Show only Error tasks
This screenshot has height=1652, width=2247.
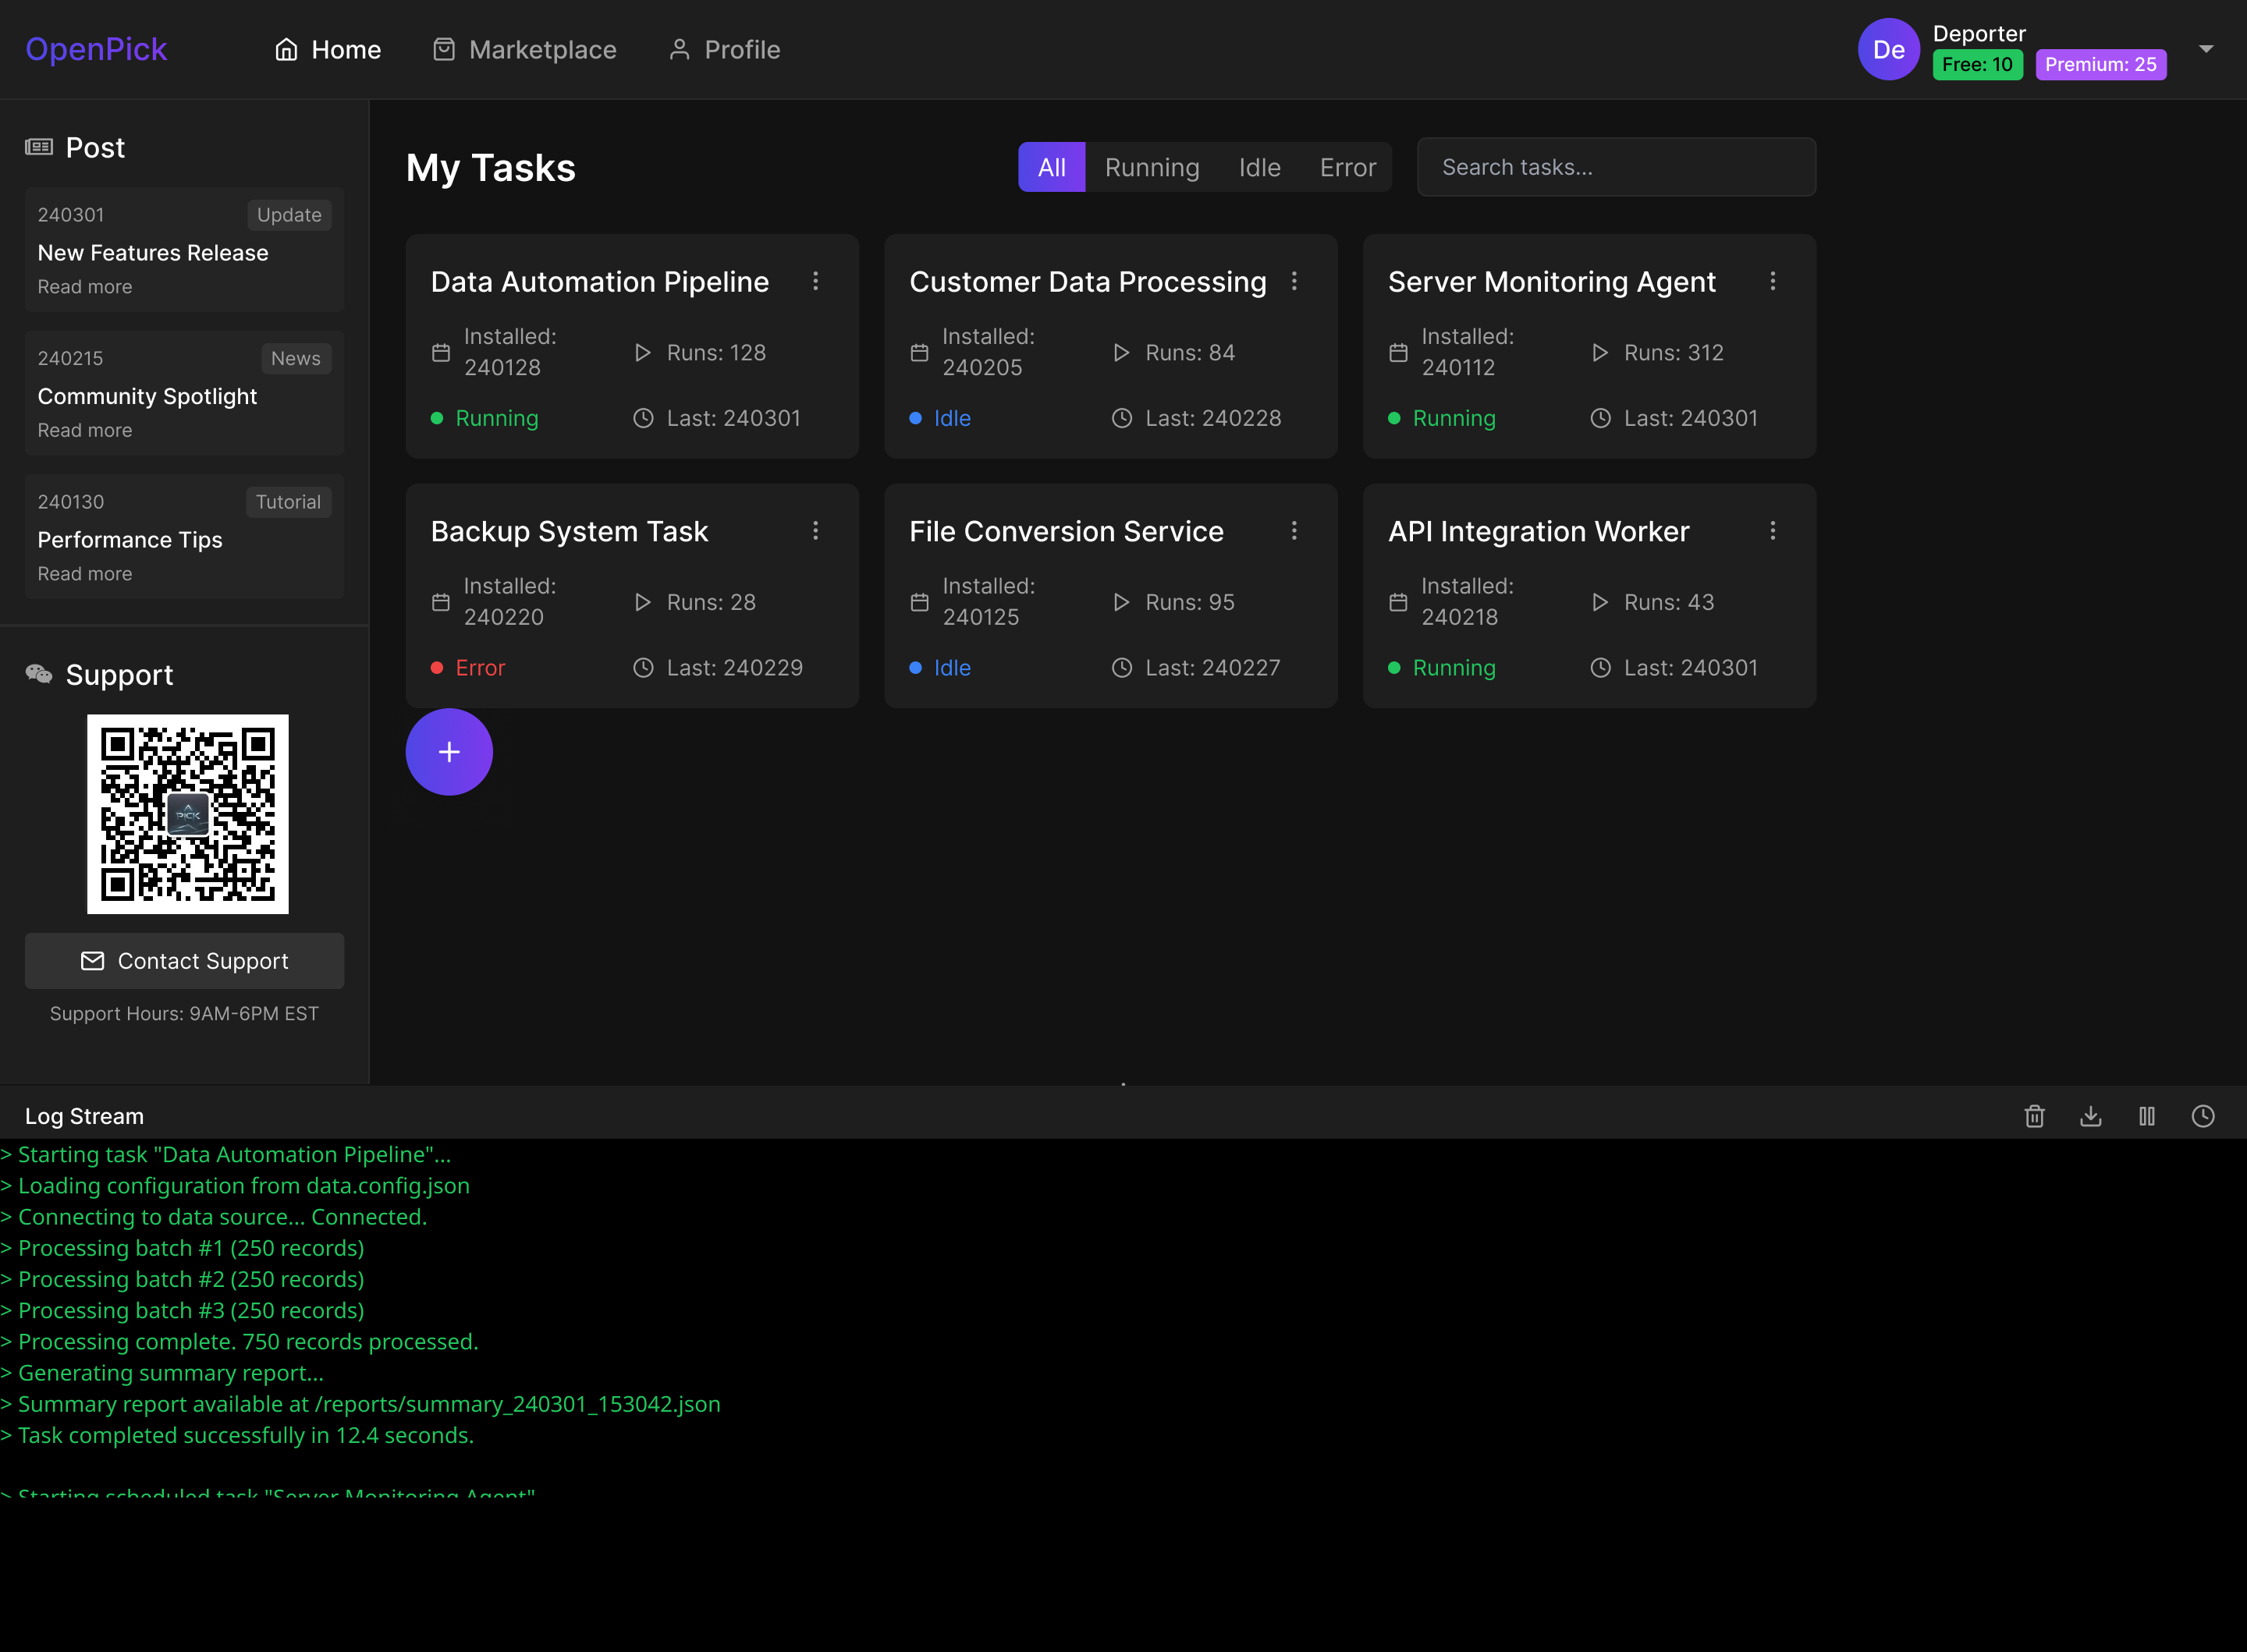tap(1347, 167)
